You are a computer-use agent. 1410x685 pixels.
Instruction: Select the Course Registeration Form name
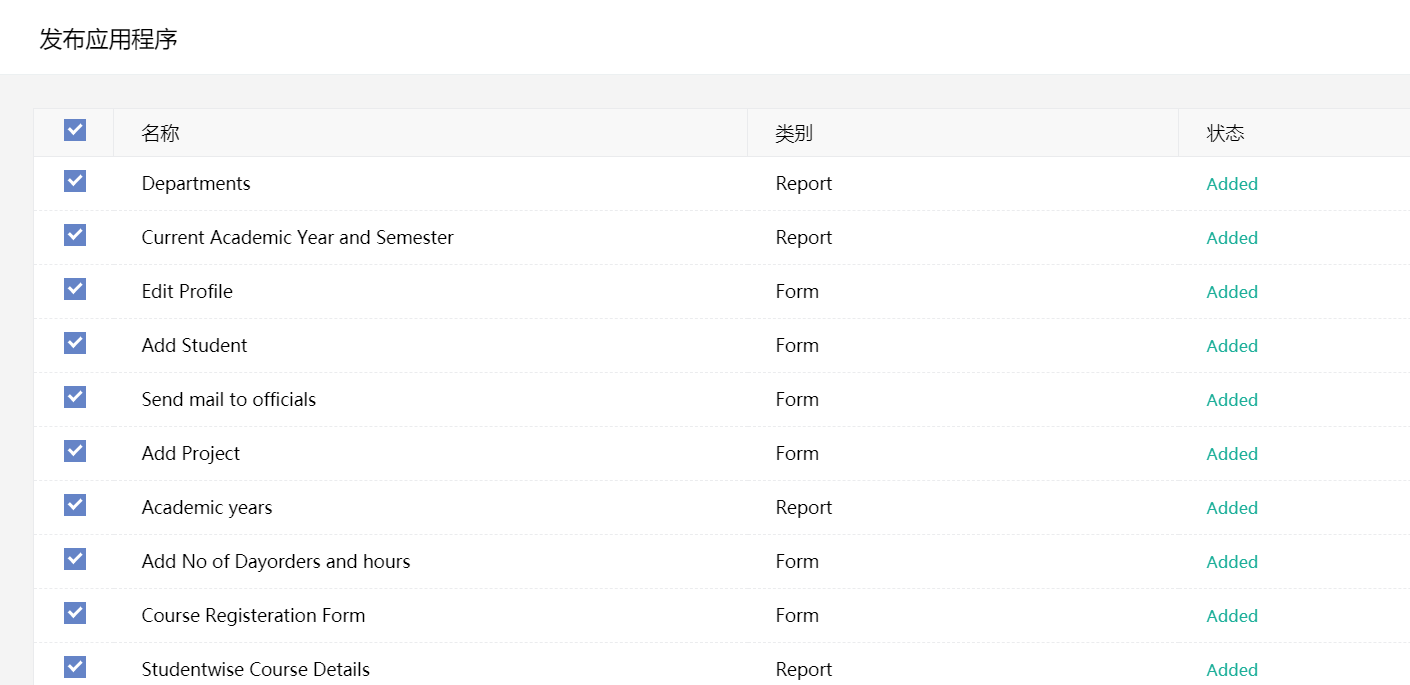coord(253,615)
